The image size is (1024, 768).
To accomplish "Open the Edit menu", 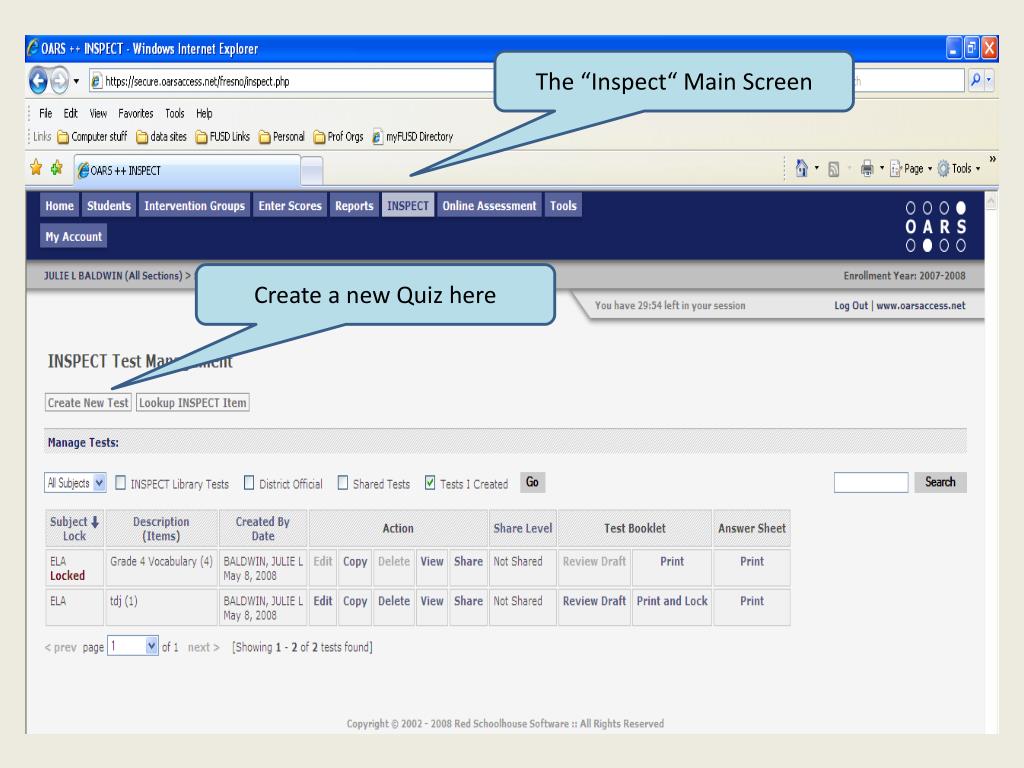I will point(71,113).
